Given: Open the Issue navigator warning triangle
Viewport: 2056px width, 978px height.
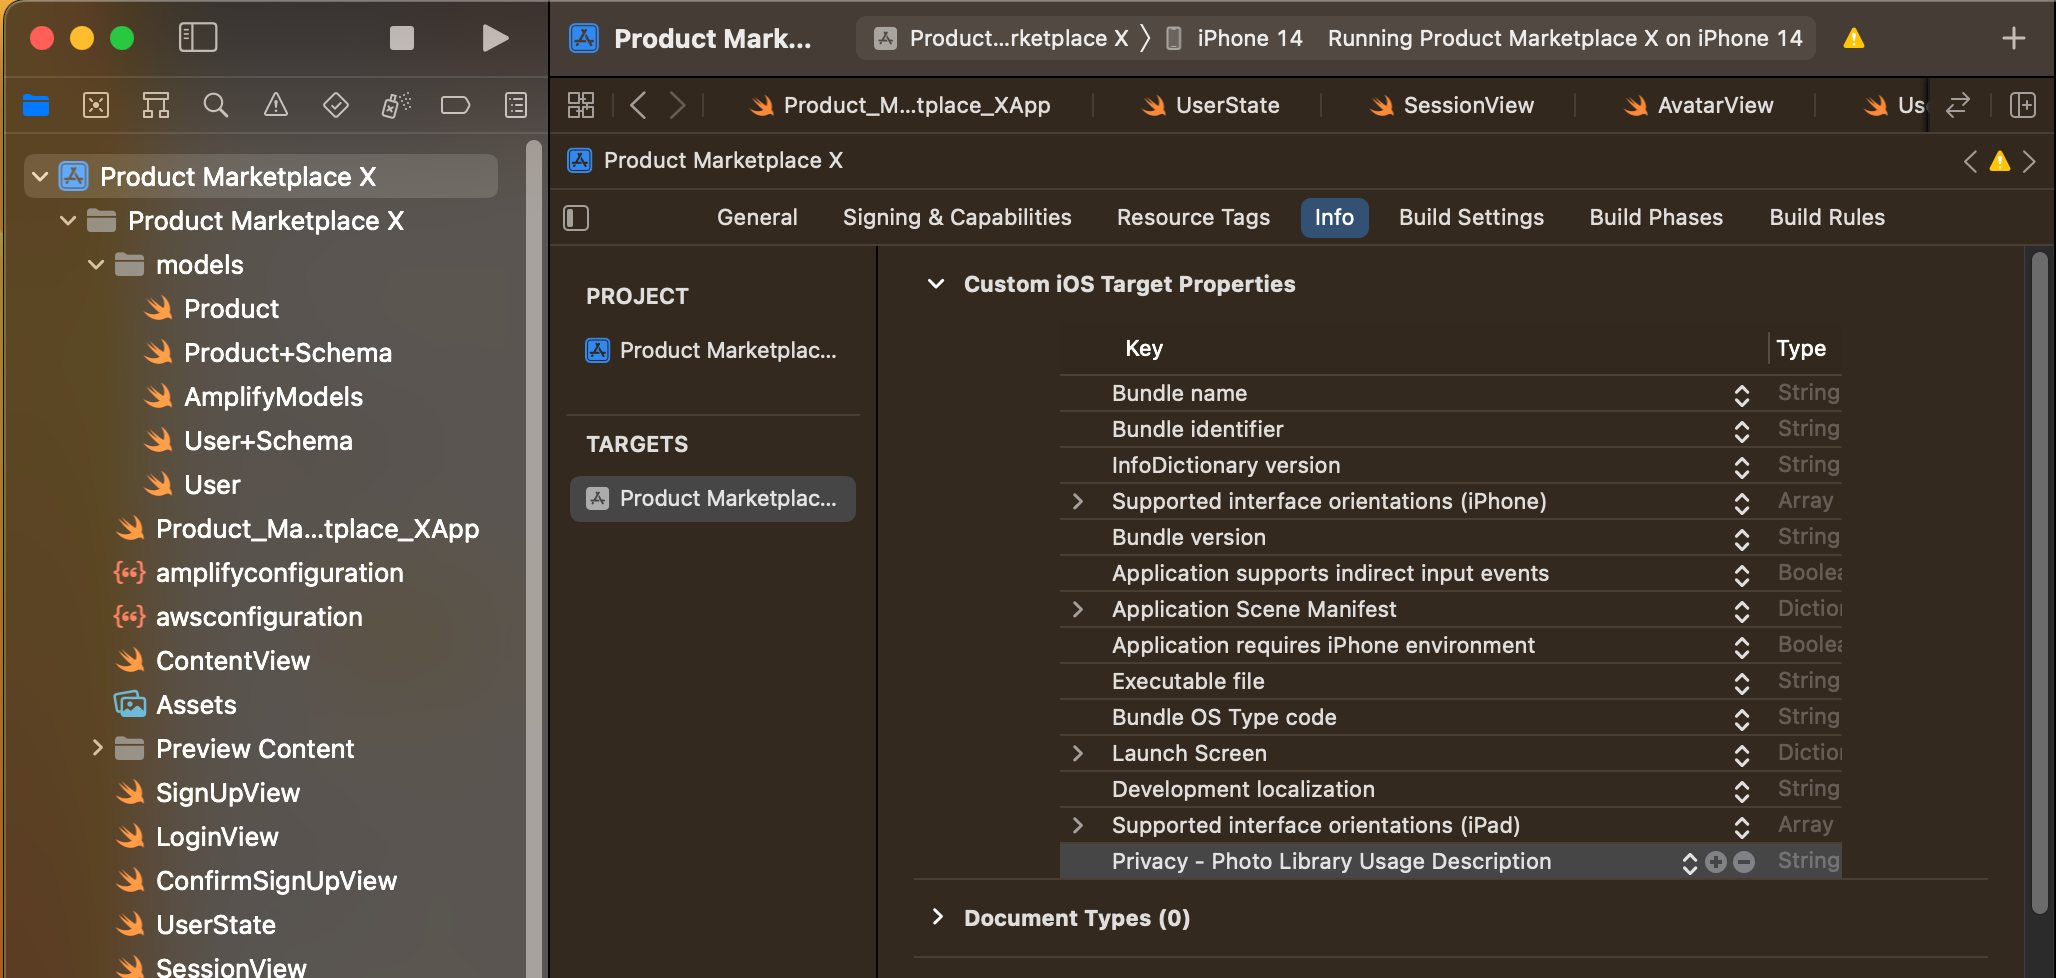Looking at the screenshot, I should coord(276,105).
